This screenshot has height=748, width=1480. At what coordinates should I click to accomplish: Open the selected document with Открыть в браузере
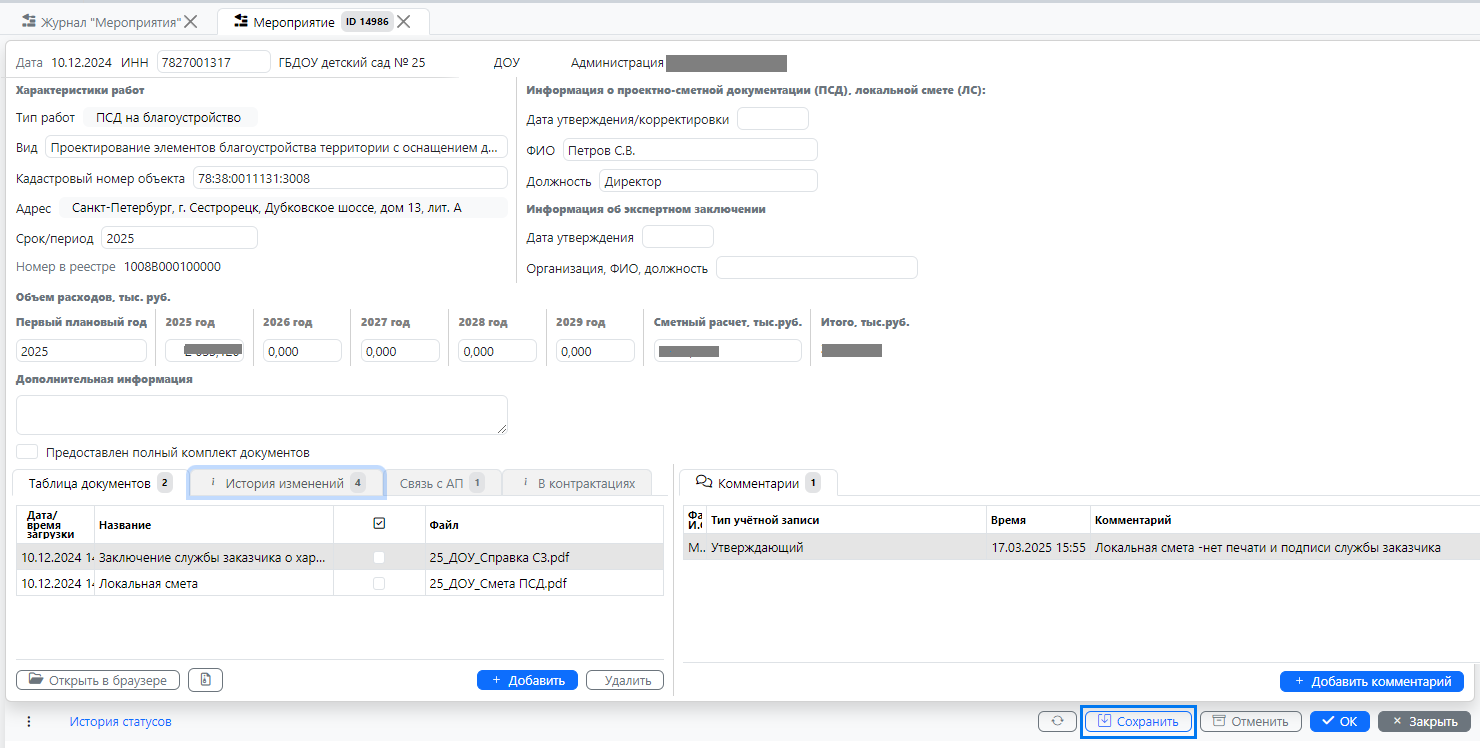pyautogui.click(x=98, y=680)
